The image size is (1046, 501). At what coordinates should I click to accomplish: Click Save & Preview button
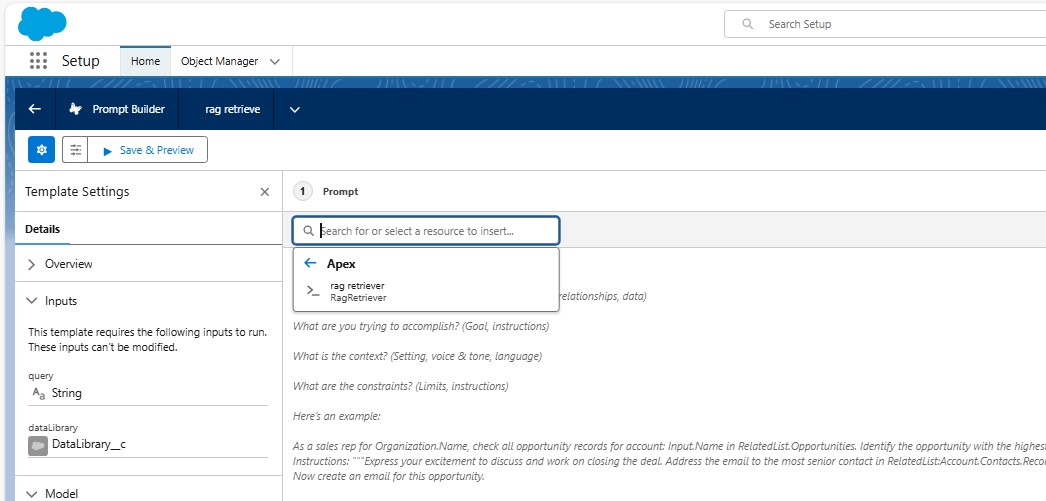coord(148,150)
